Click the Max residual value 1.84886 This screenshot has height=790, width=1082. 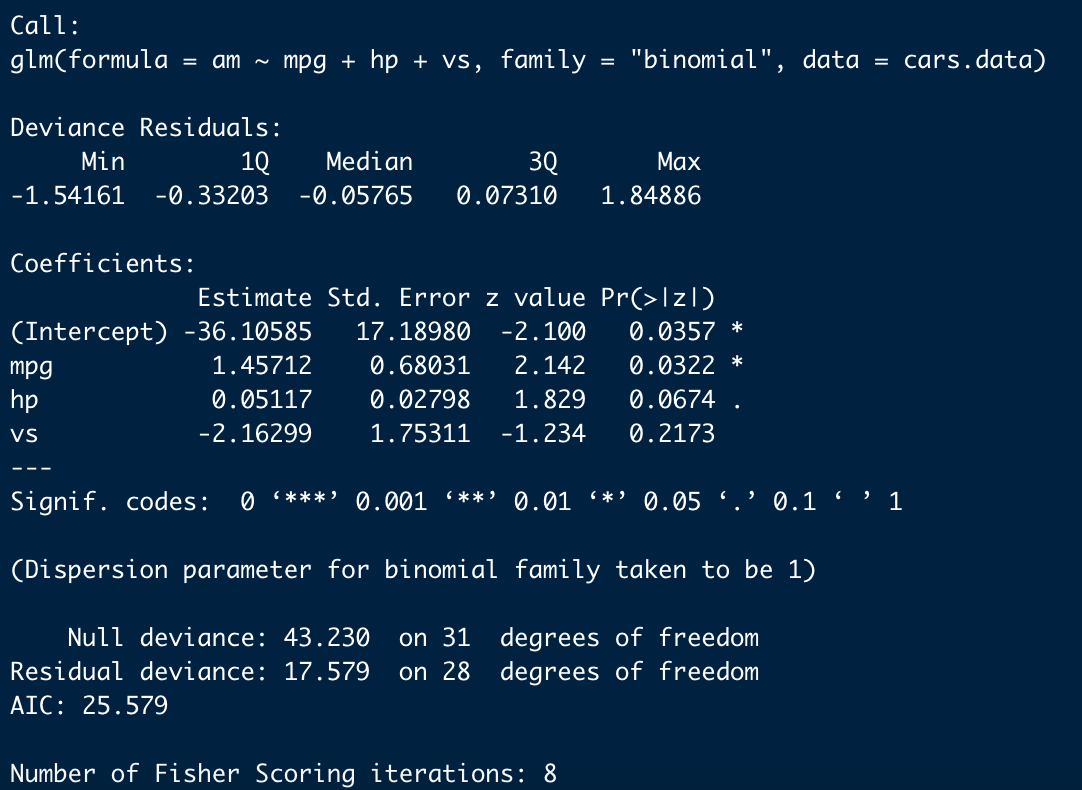[x=651, y=196]
